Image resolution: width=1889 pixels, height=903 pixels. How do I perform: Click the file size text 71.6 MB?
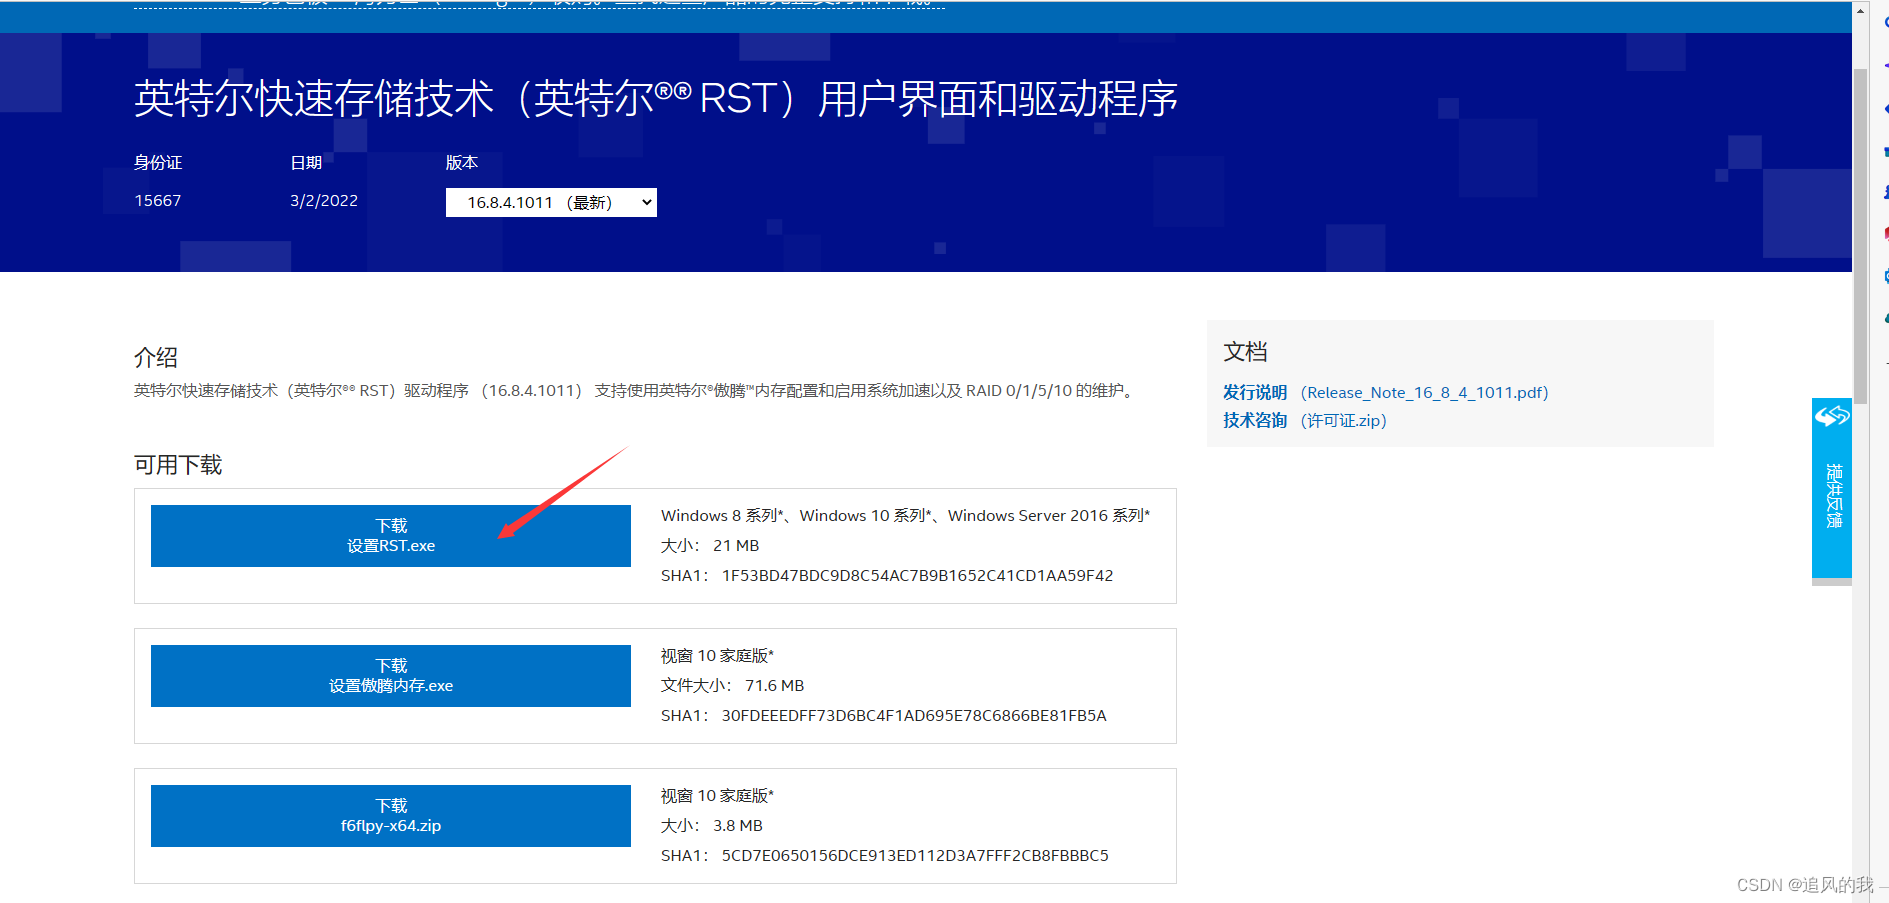[774, 686]
